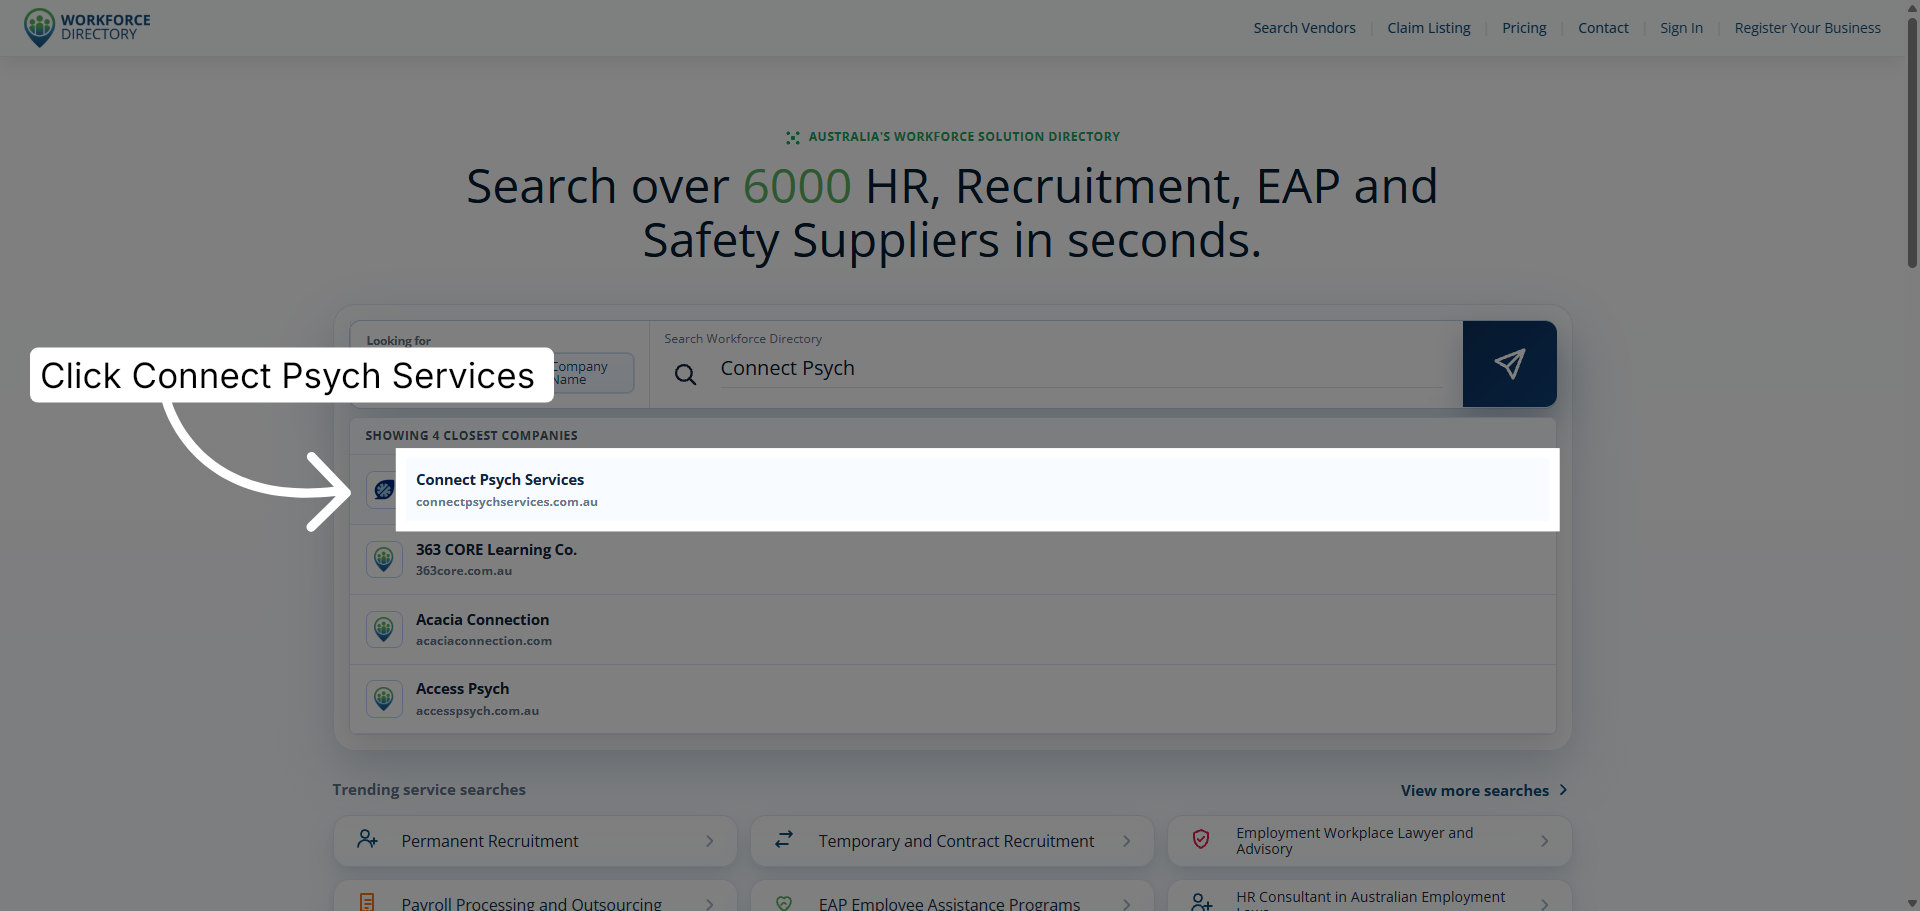Open EAP Employee Assistance Programs chevron
The image size is (1920, 911).
1126,904
